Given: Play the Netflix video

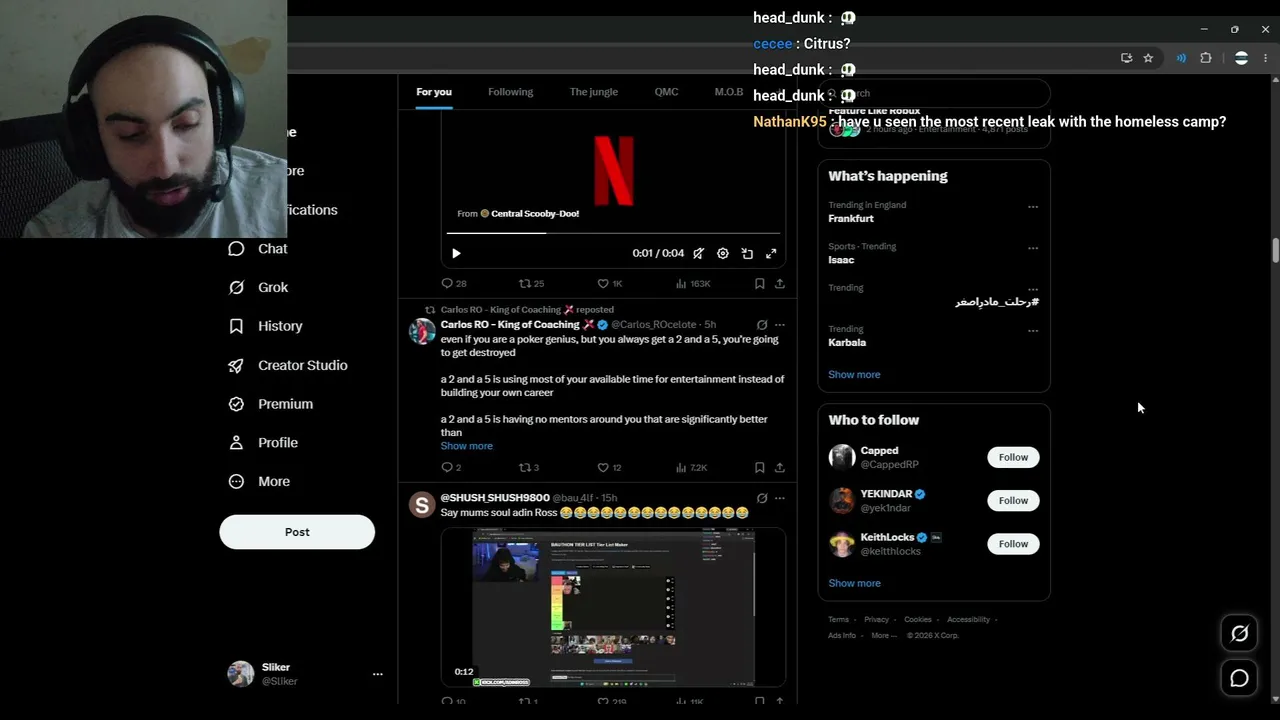Looking at the screenshot, I should pos(456,254).
